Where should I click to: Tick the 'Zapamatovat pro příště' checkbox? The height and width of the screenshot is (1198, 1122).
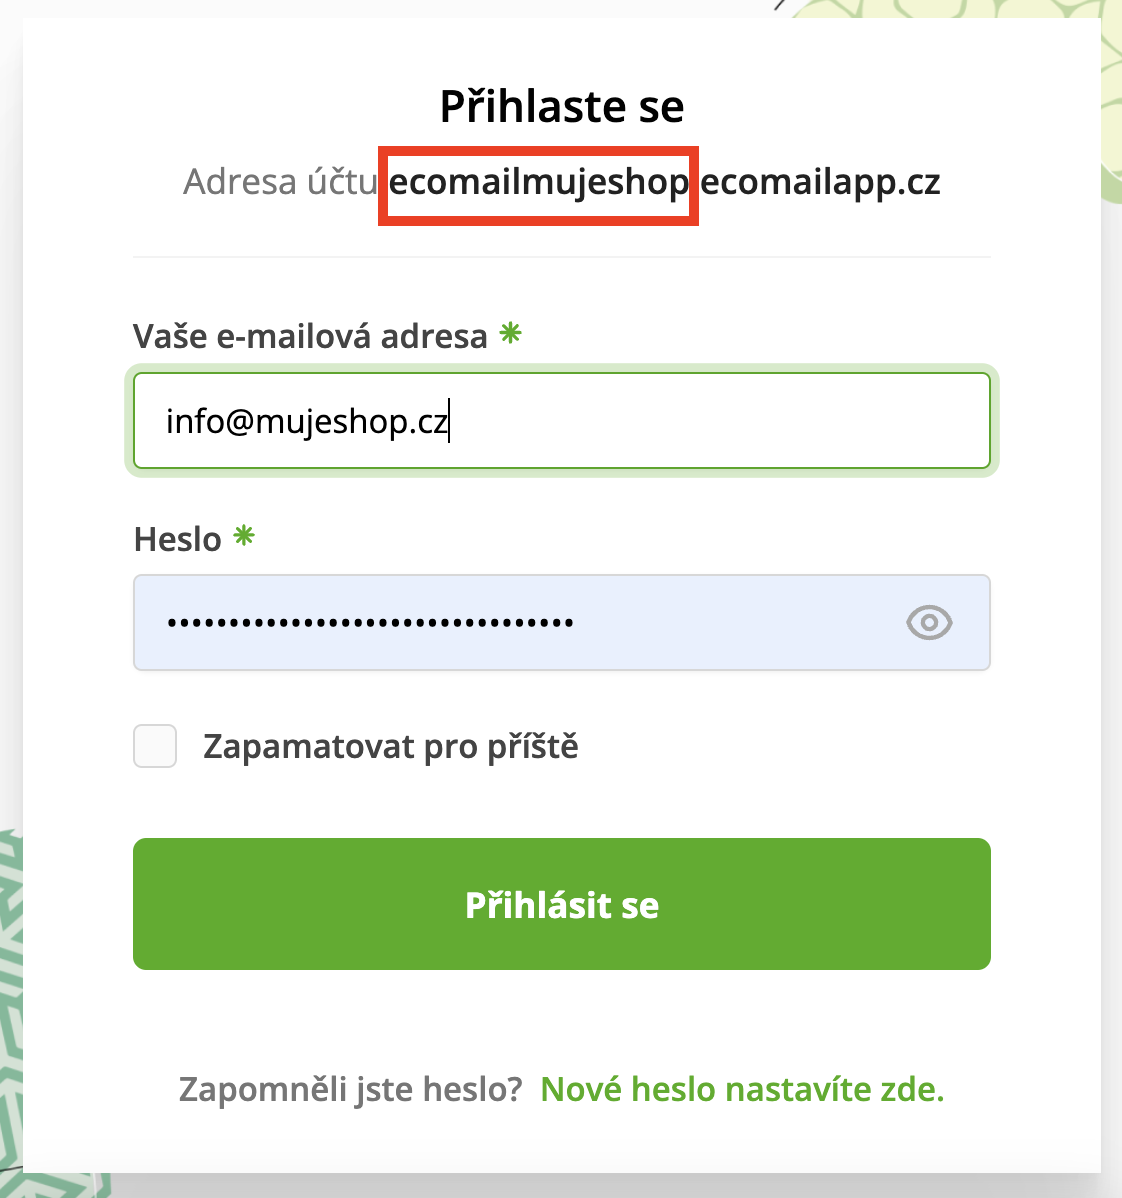coord(155,746)
